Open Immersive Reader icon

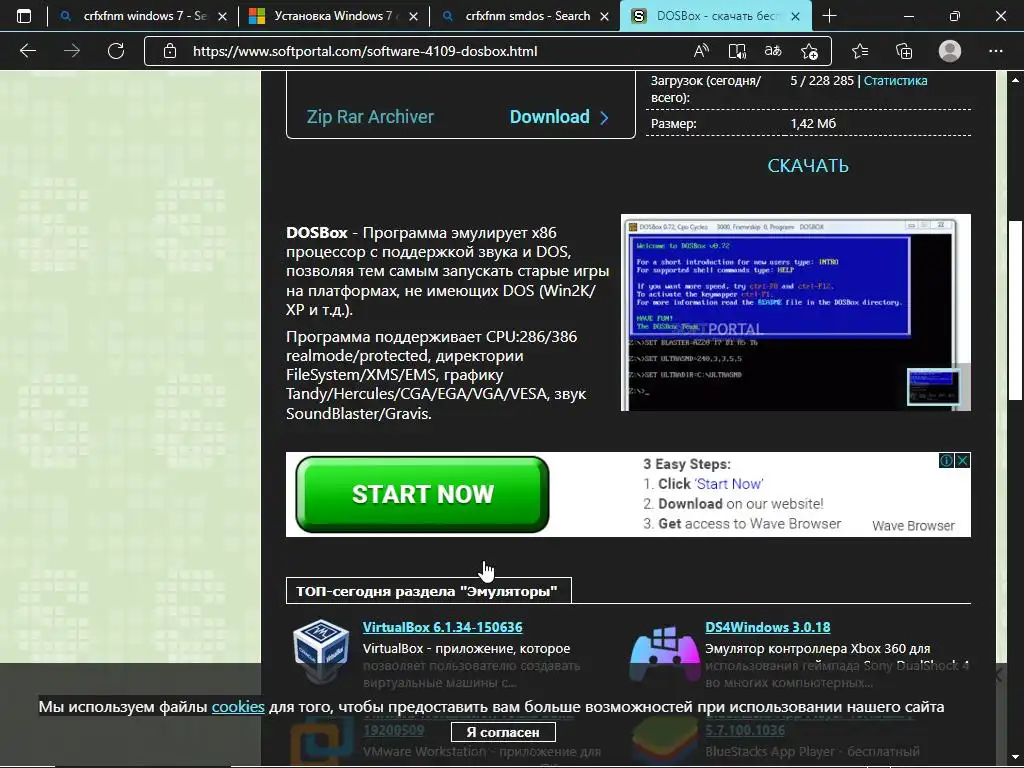(x=737, y=51)
